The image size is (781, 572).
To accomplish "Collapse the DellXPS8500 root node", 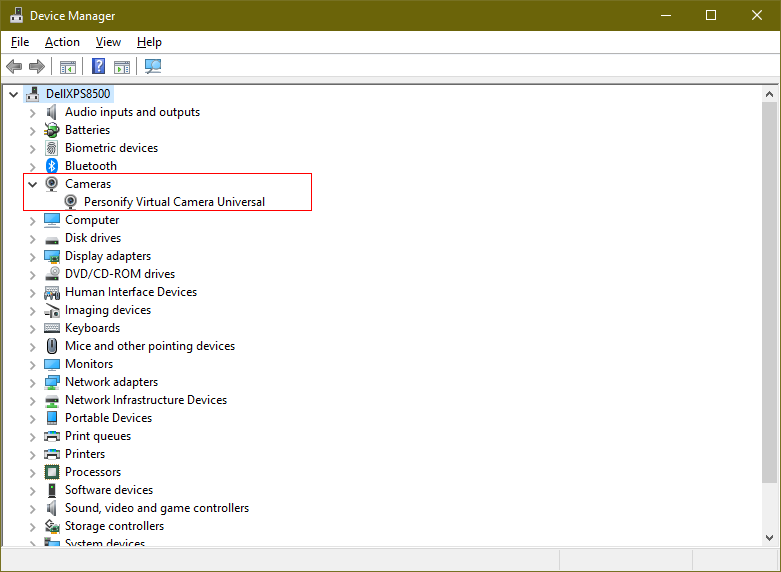I will (x=13, y=94).
